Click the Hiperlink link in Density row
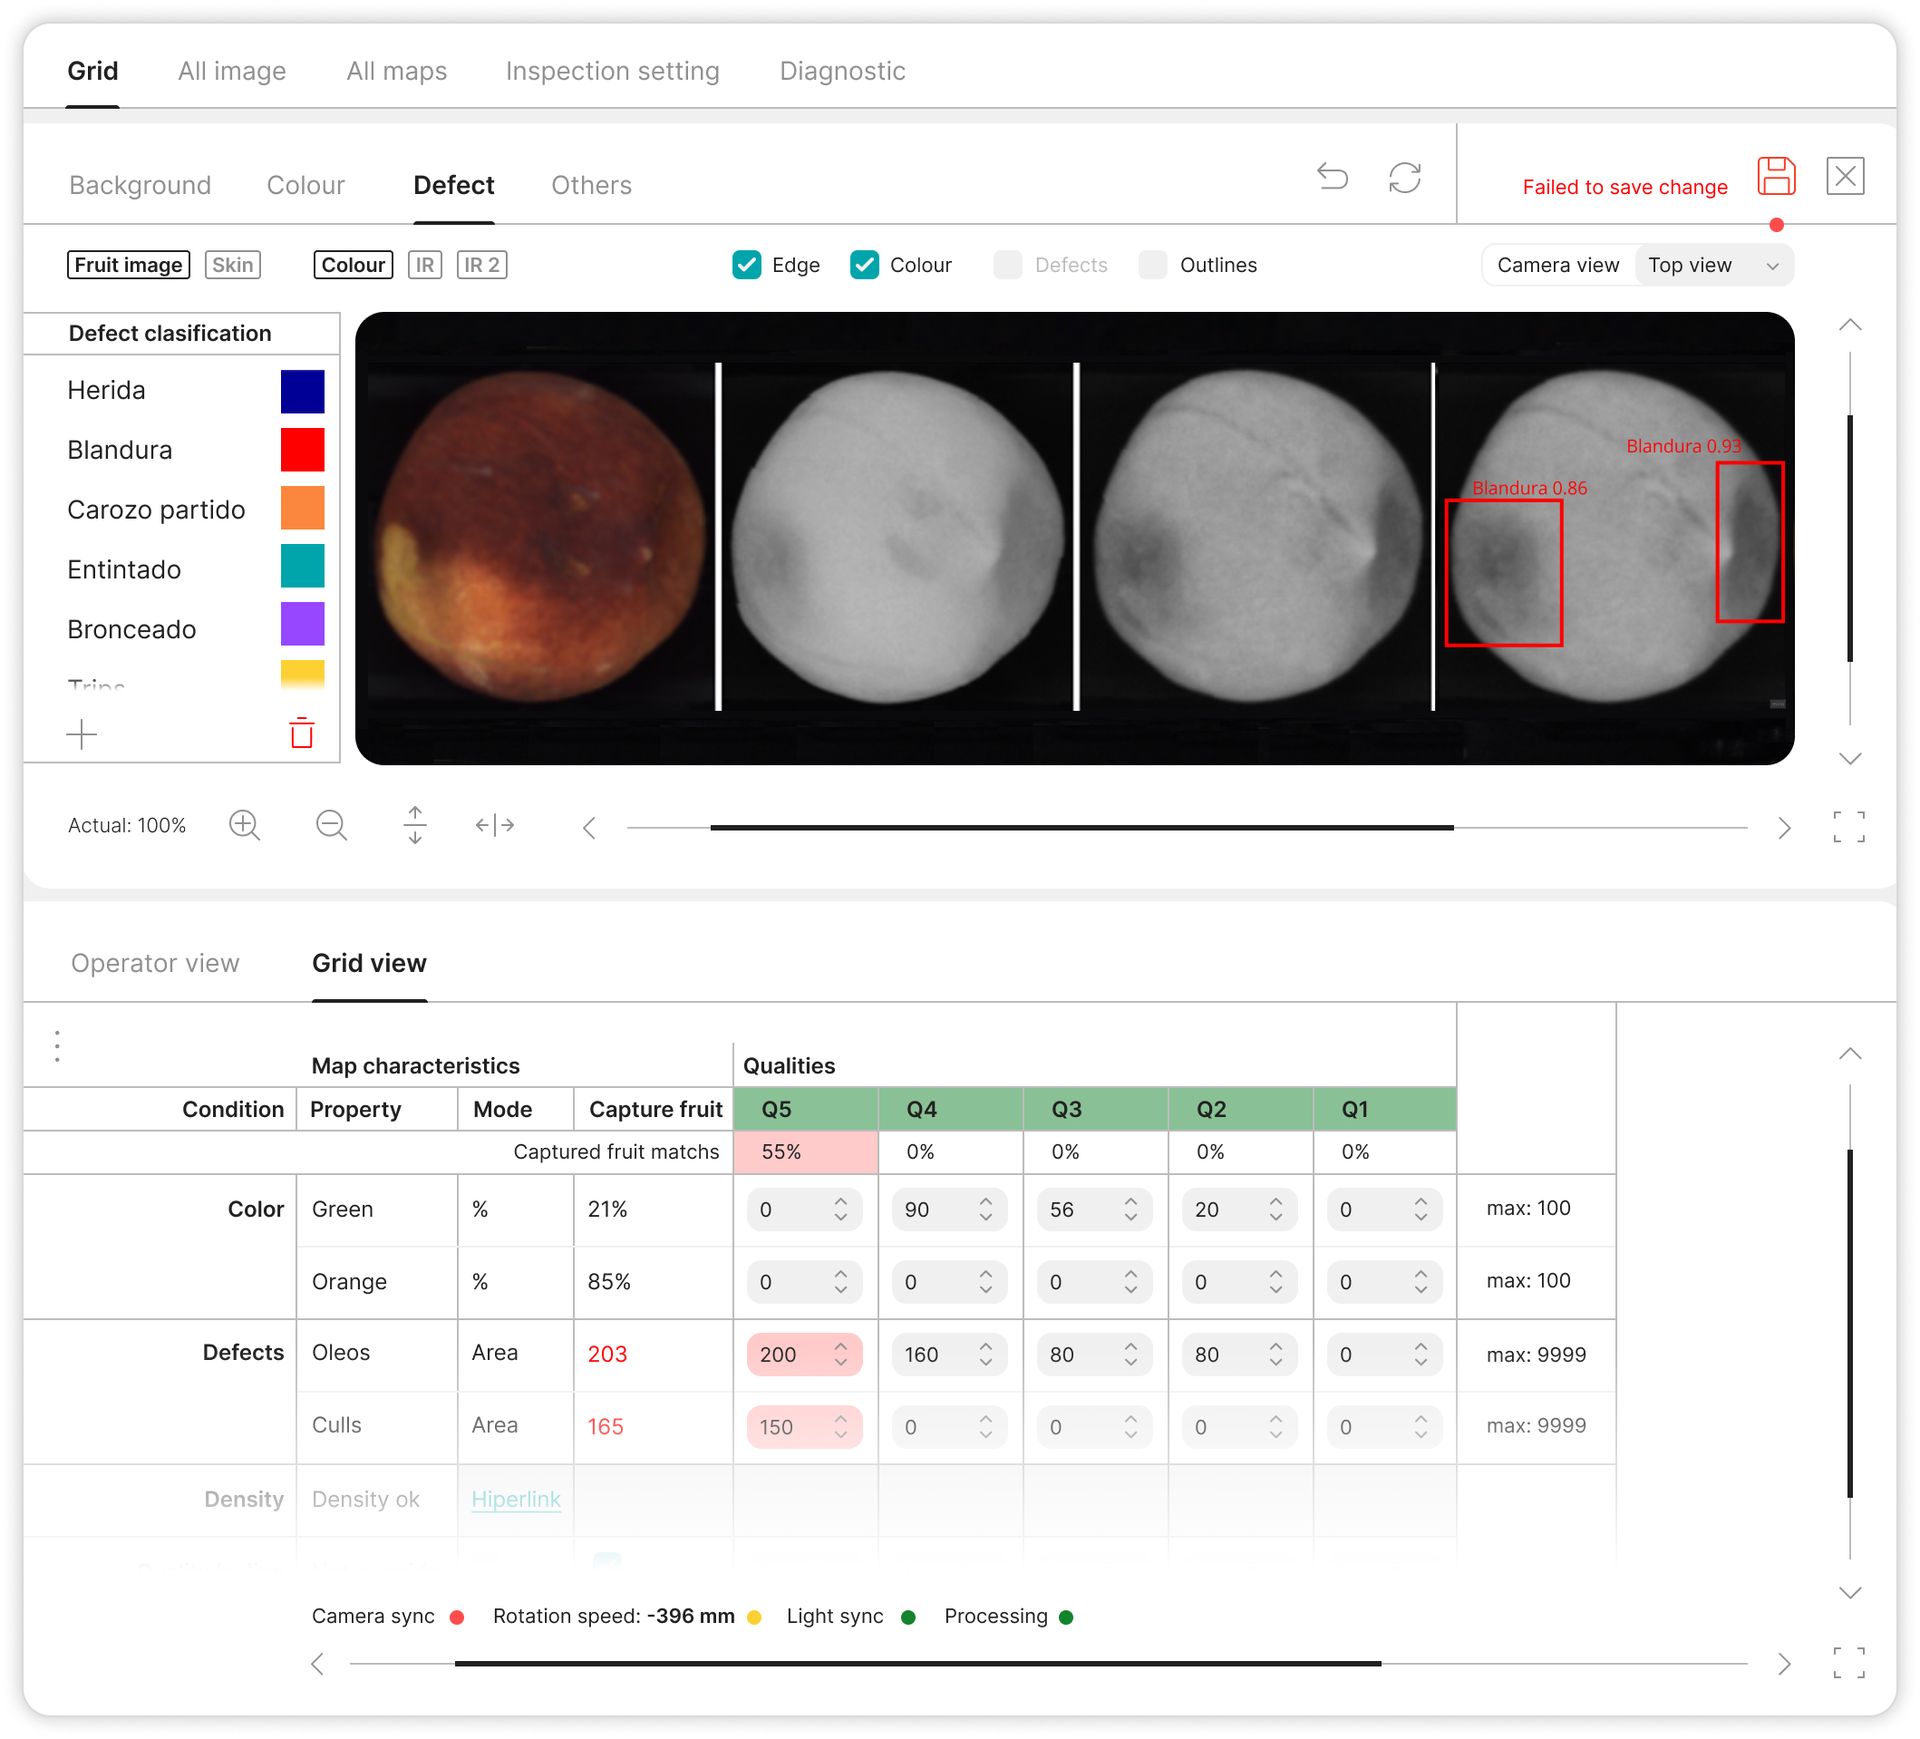Viewport: 1920px width, 1739px height. (x=516, y=1499)
